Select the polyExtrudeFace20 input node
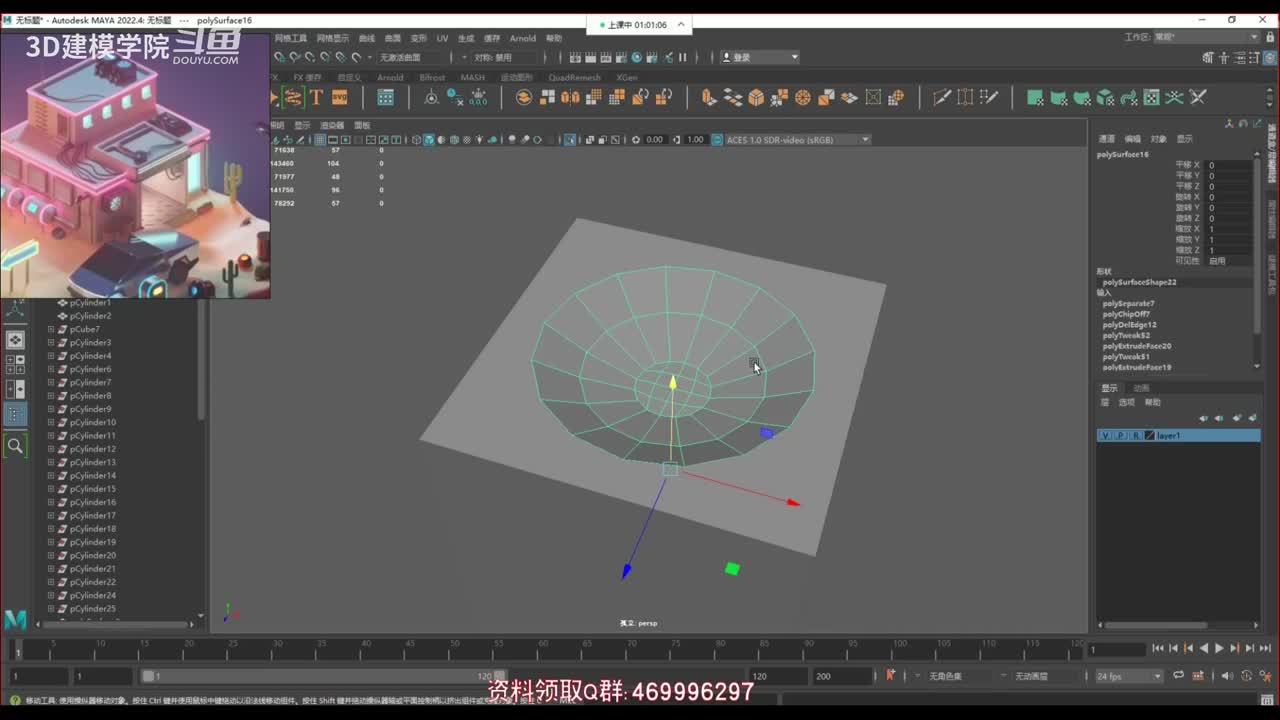1280x720 pixels. tap(1137, 346)
